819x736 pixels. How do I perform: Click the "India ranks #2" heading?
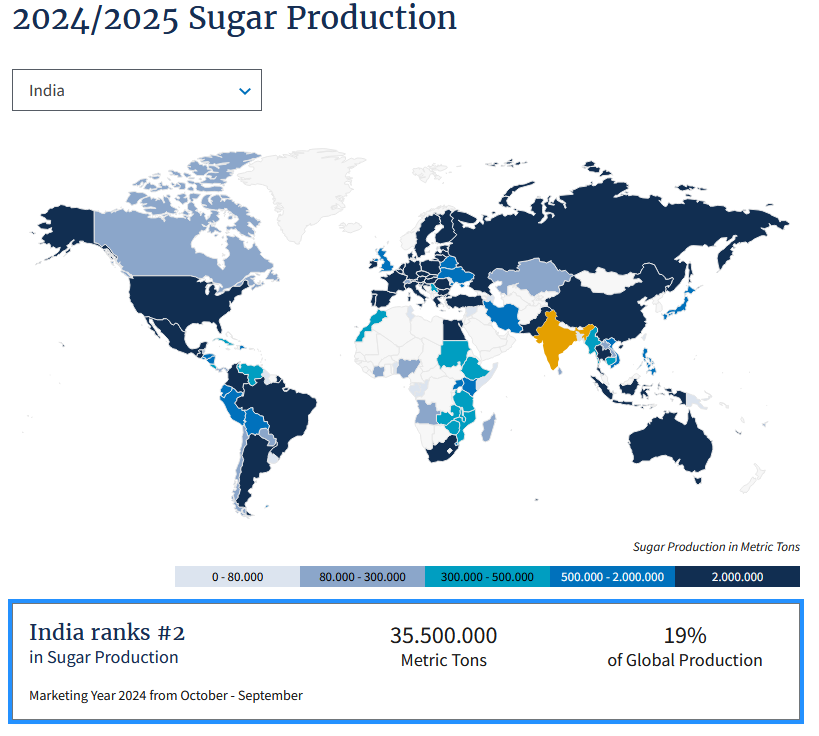click(x=107, y=632)
